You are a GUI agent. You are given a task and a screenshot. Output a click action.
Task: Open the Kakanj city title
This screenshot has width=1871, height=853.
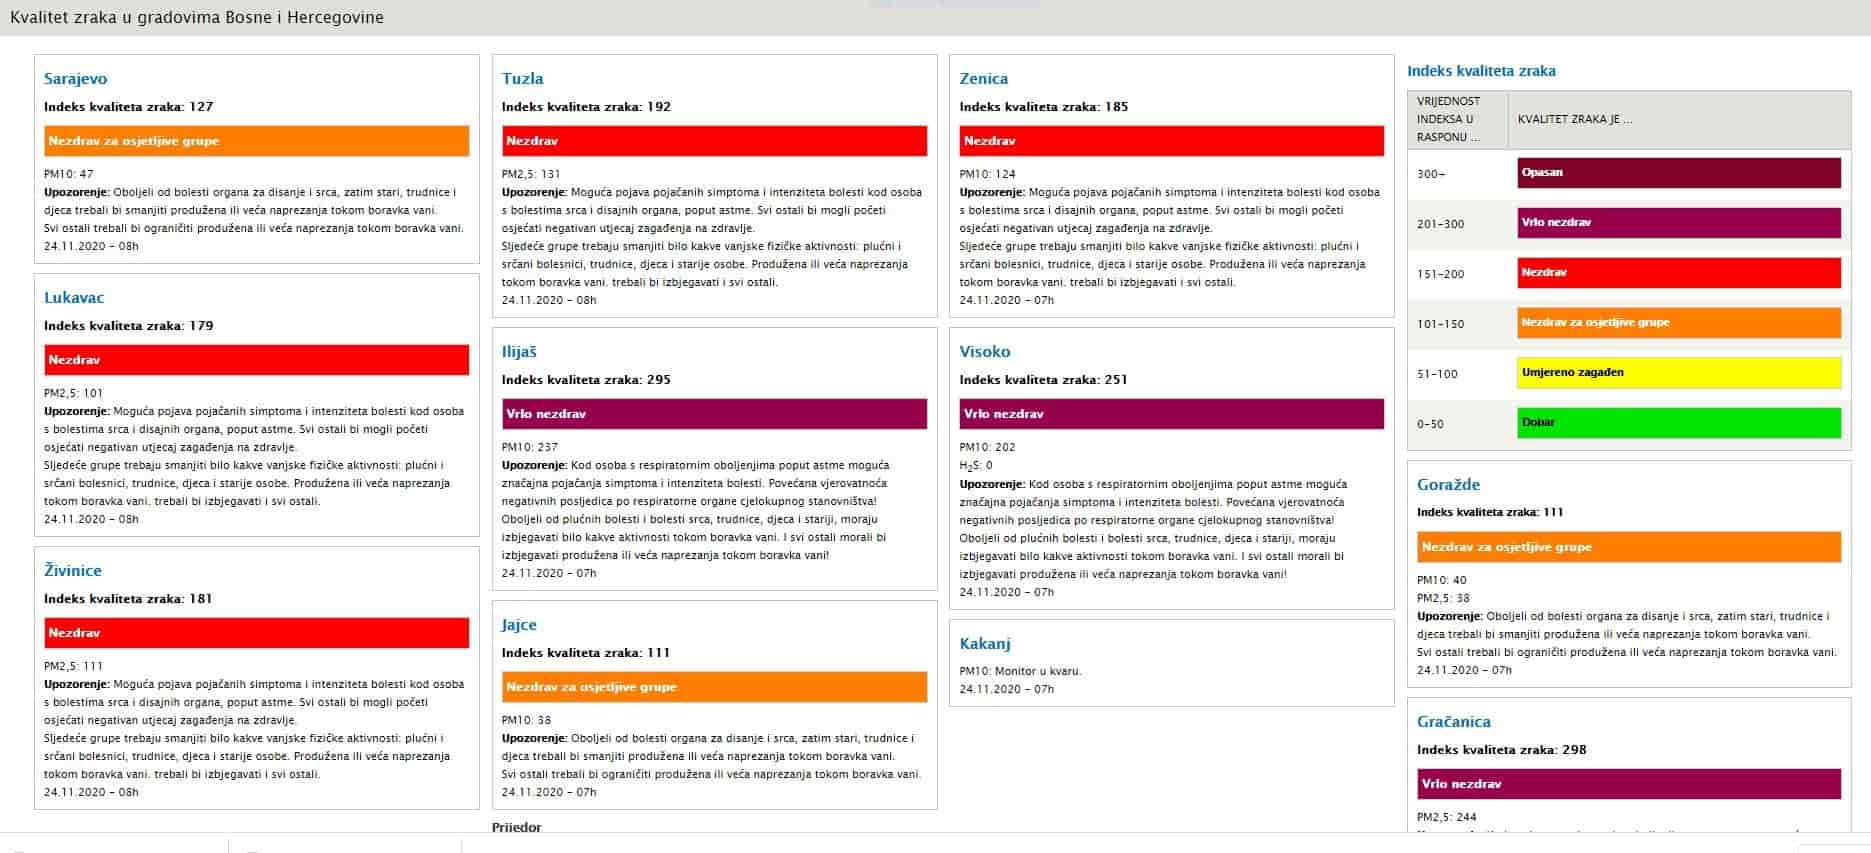click(985, 644)
